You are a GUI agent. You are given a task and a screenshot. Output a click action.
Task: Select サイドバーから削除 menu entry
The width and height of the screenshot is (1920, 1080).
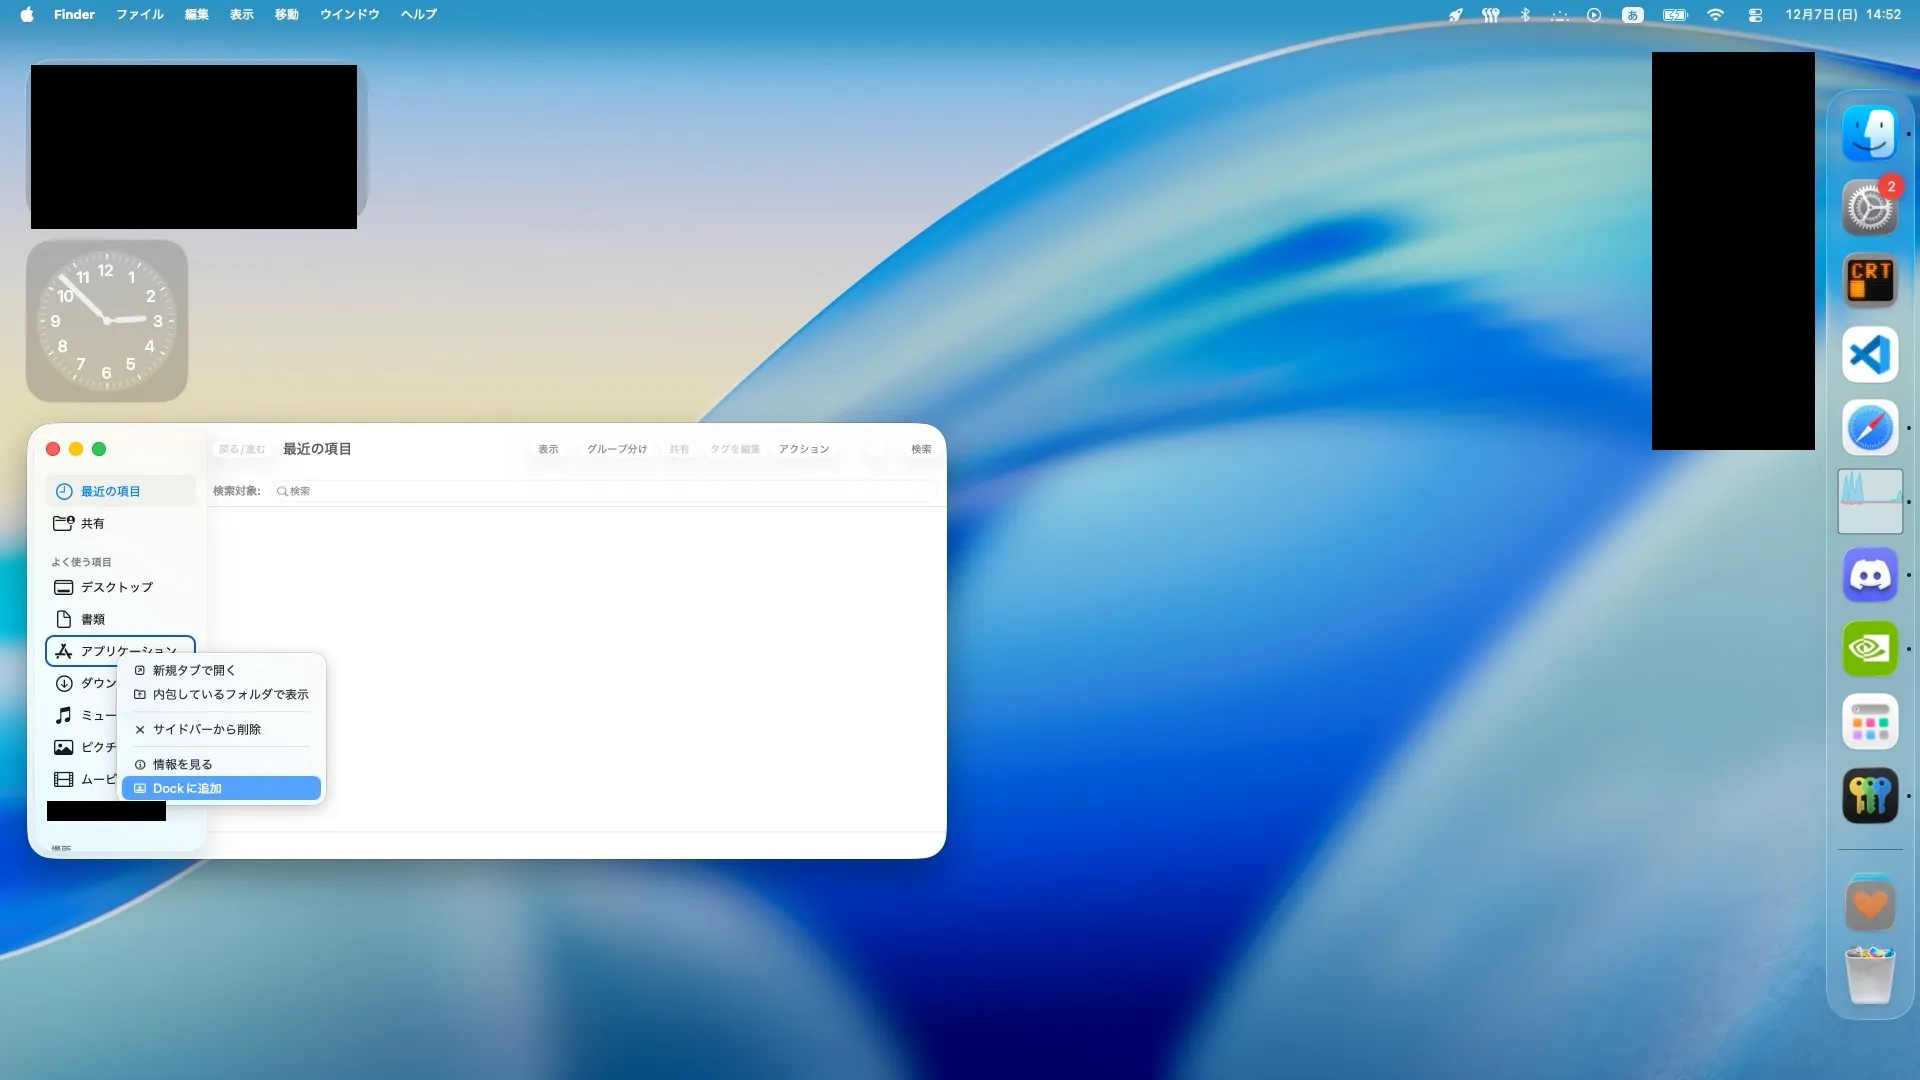click(x=206, y=729)
